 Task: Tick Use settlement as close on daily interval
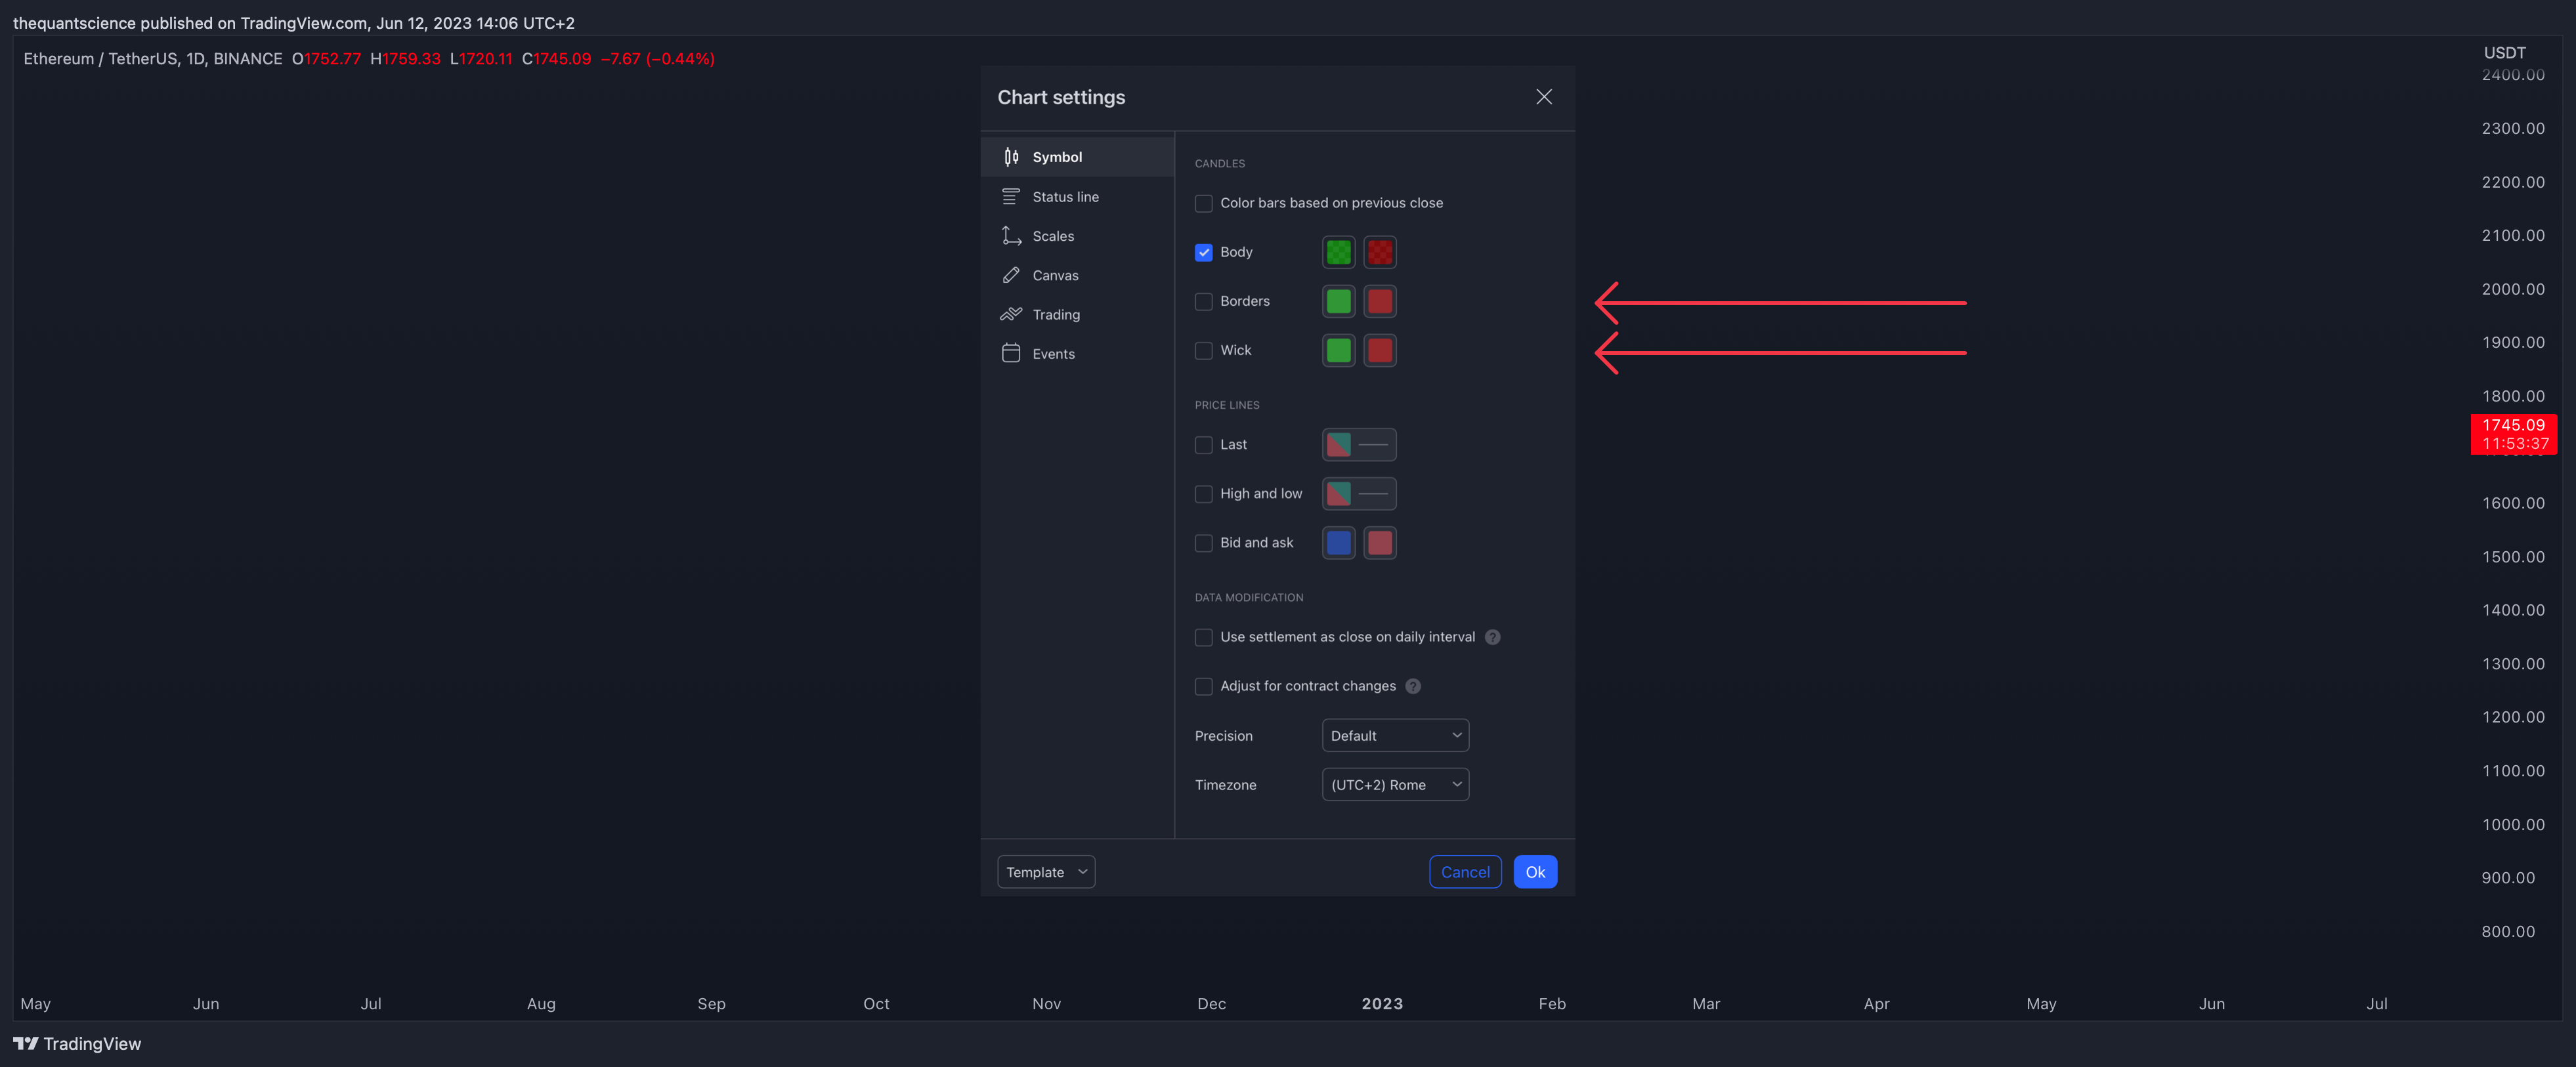click(x=1204, y=637)
